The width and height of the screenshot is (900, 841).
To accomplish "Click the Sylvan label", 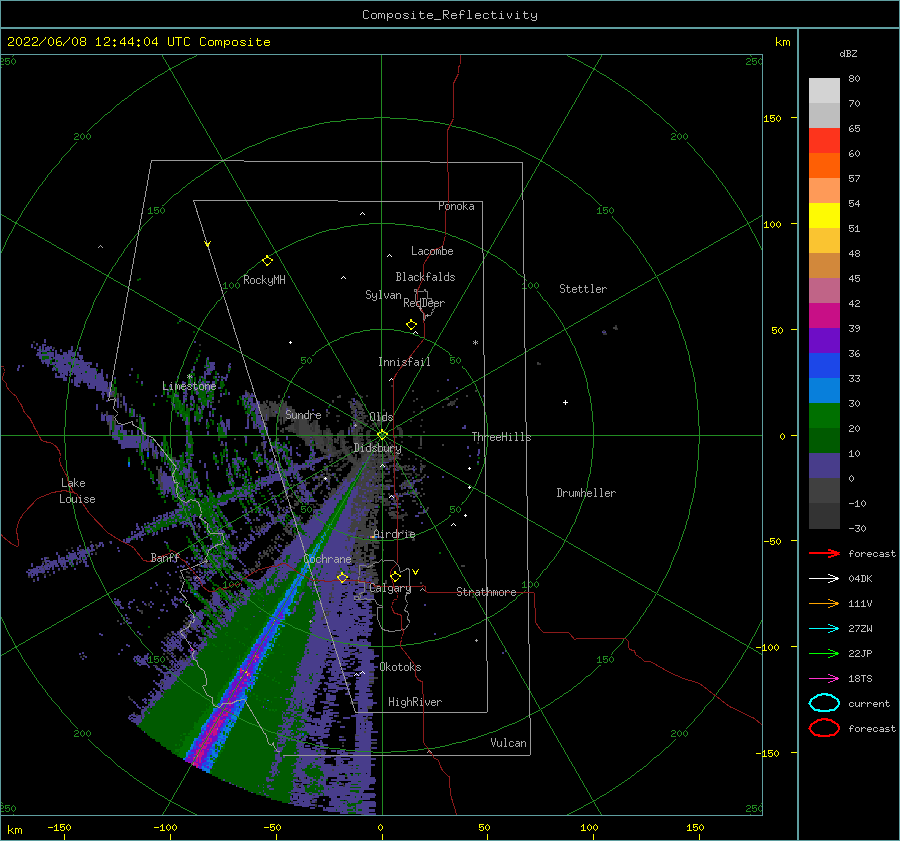I will point(383,295).
